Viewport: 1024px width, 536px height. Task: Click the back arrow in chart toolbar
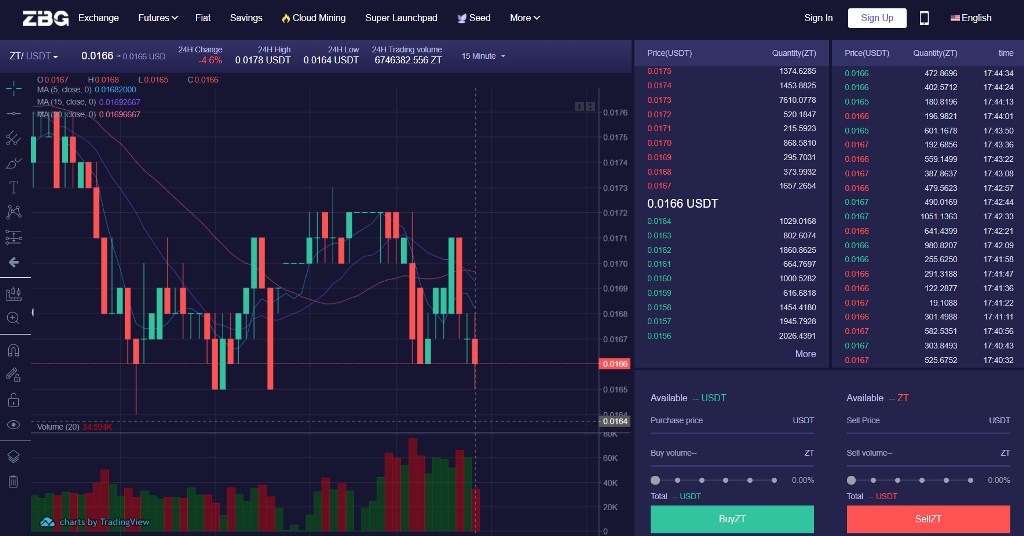(14, 262)
